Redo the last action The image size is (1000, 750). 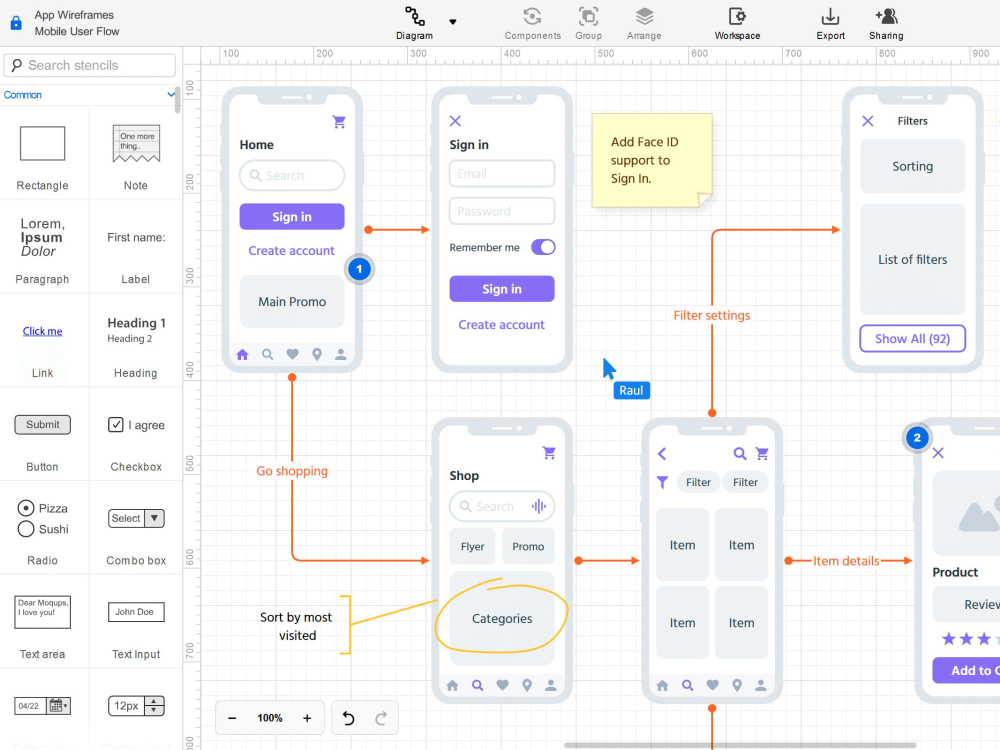click(381, 718)
